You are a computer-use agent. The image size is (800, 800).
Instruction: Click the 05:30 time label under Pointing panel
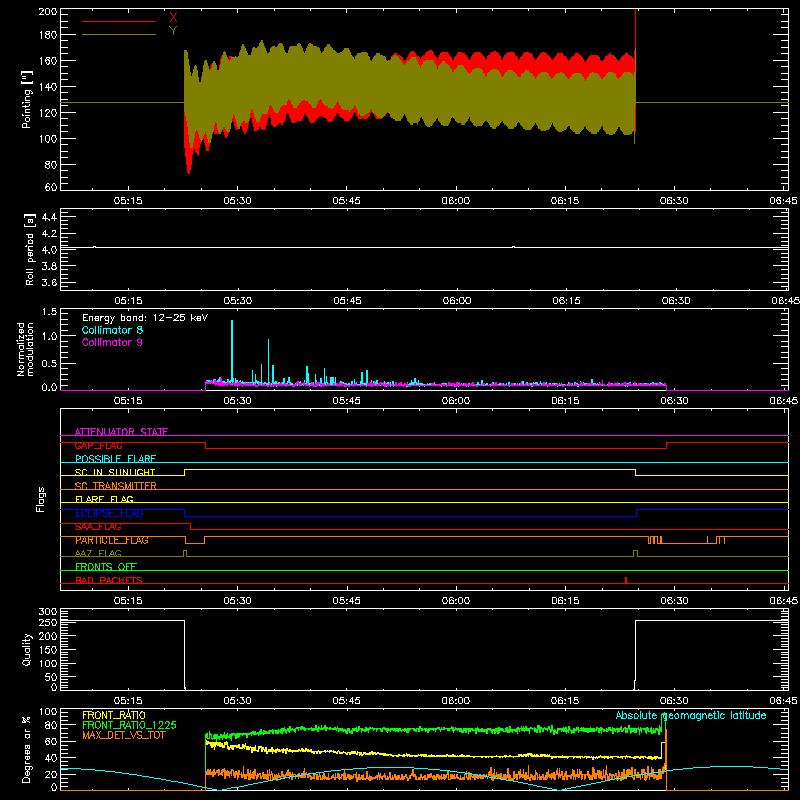pos(237,201)
